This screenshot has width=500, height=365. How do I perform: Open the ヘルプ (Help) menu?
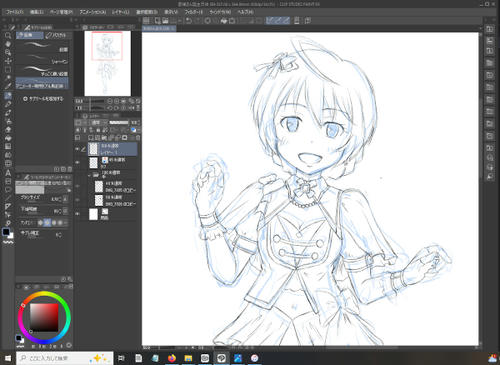245,12
